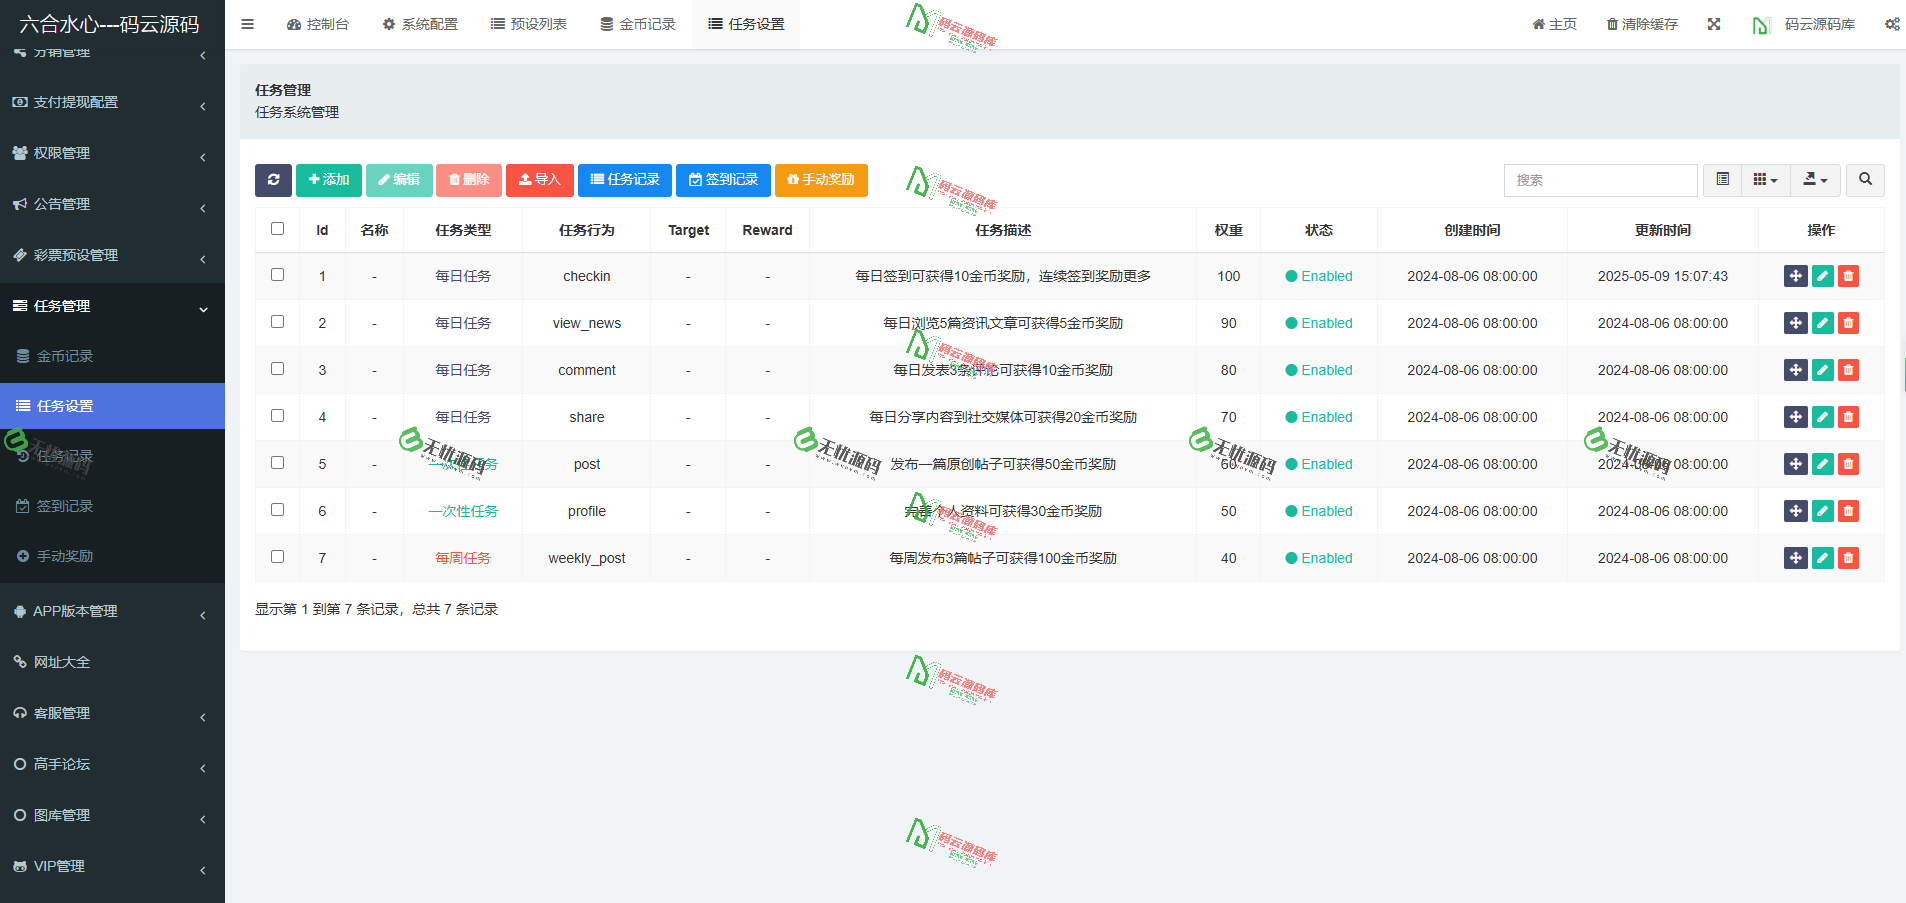Open the export dropdown above the table
This screenshot has width=1906, height=903.
pos(1815,180)
